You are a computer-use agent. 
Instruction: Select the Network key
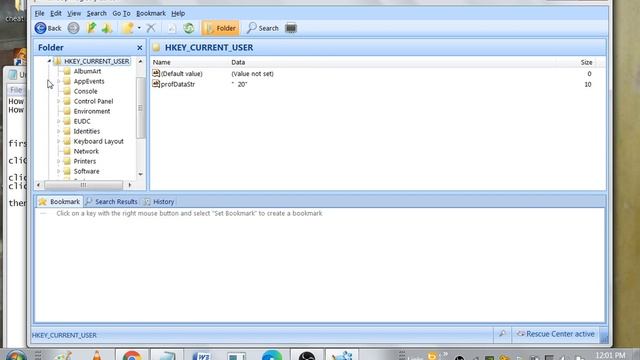(86, 151)
